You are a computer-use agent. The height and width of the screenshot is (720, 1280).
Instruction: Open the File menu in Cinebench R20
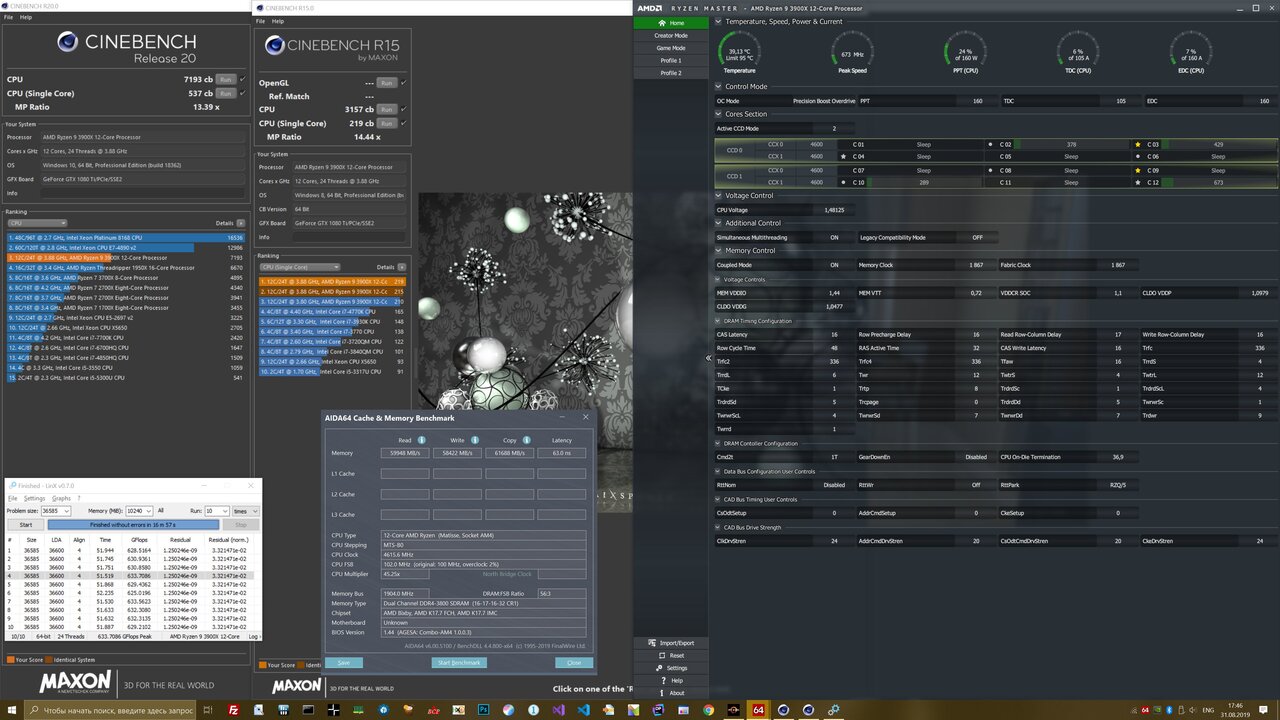pyautogui.click(x=8, y=17)
